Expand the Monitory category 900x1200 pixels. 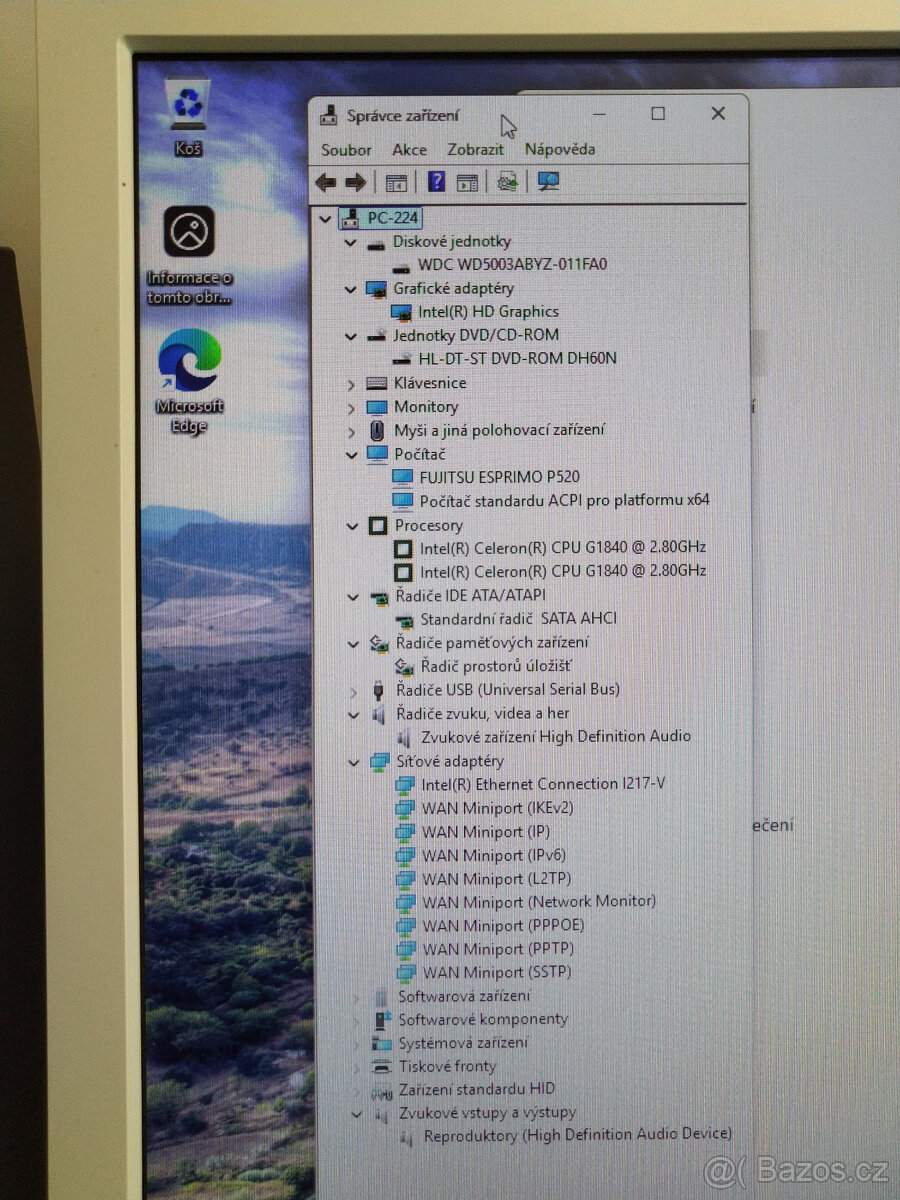click(x=351, y=407)
